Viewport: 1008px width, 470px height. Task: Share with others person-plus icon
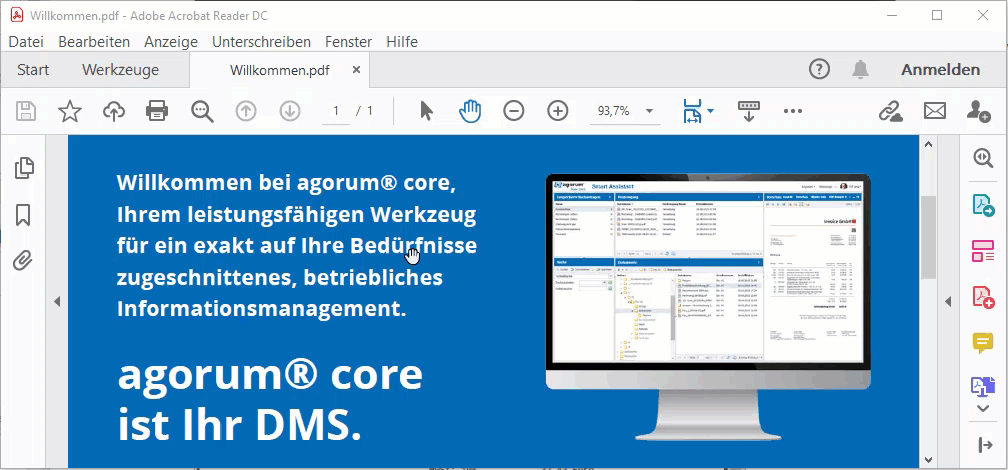pyautogui.click(x=978, y=111)
